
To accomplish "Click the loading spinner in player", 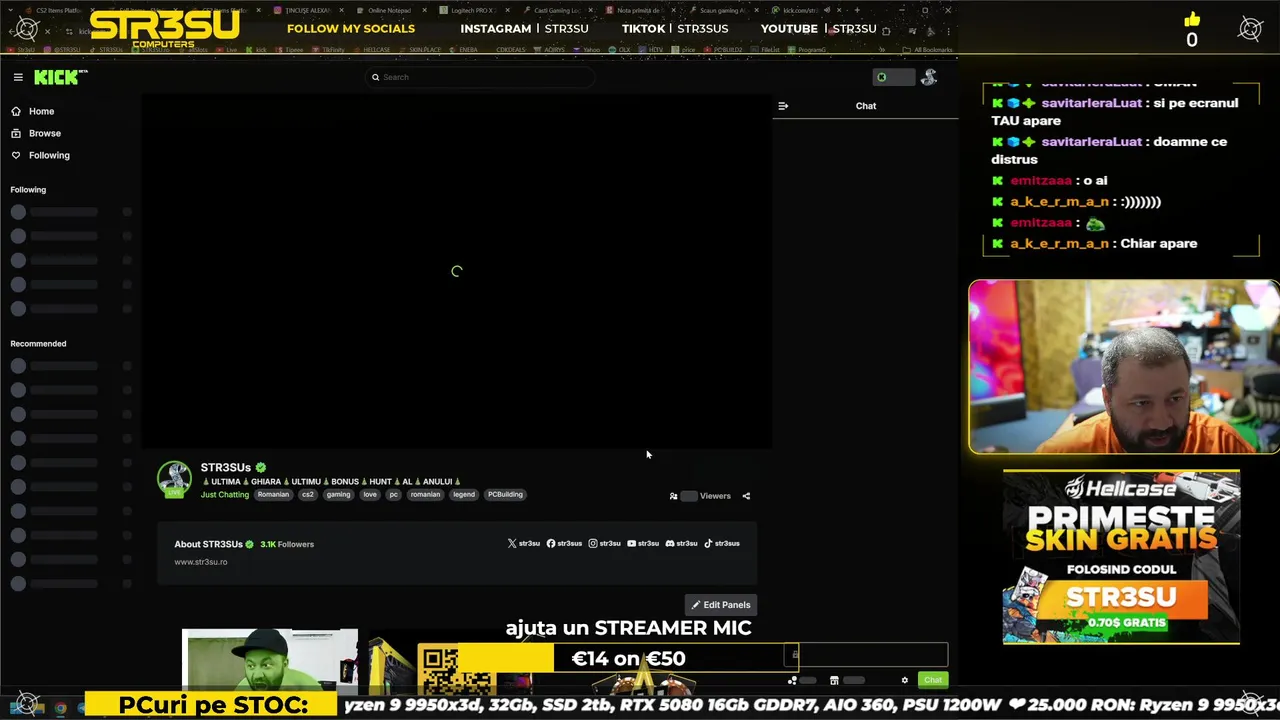I will point(457,271).
